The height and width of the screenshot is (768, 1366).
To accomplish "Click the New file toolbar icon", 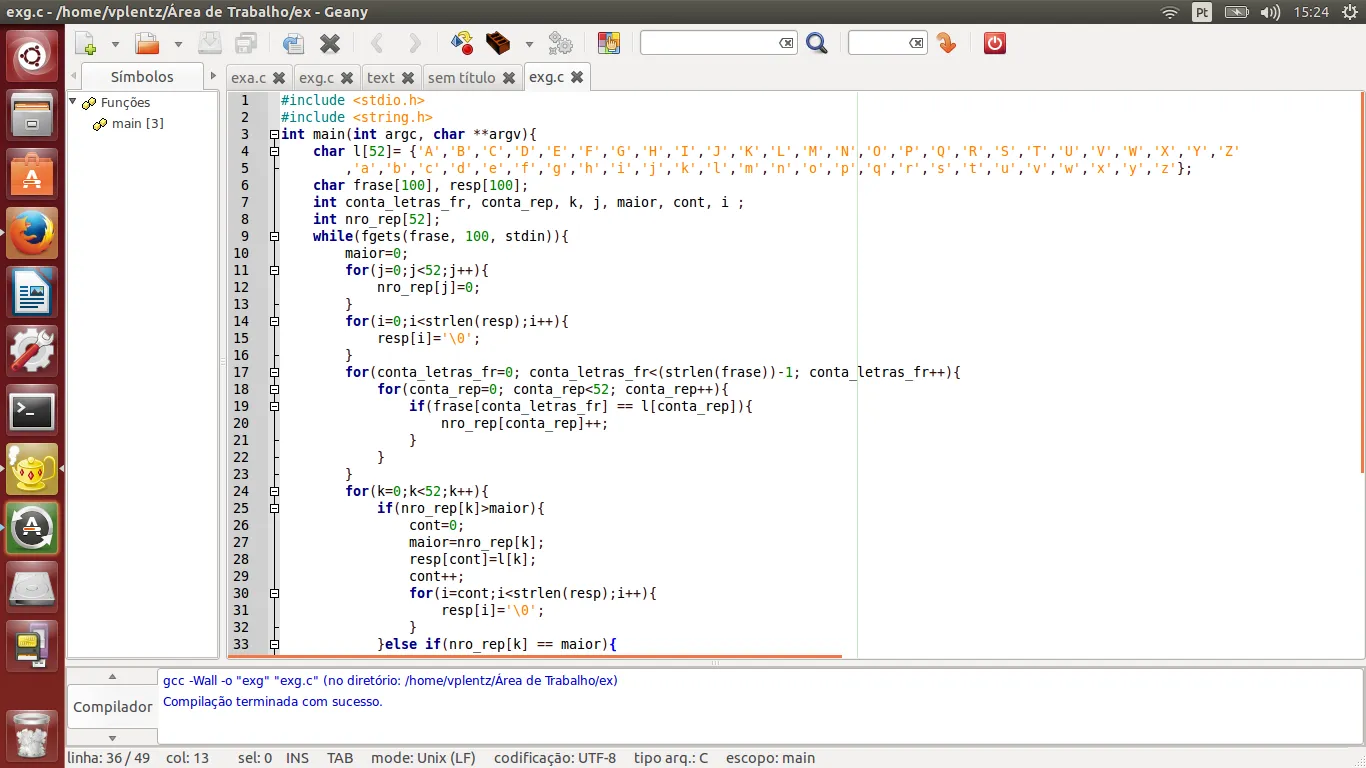I will pos(86,43).
